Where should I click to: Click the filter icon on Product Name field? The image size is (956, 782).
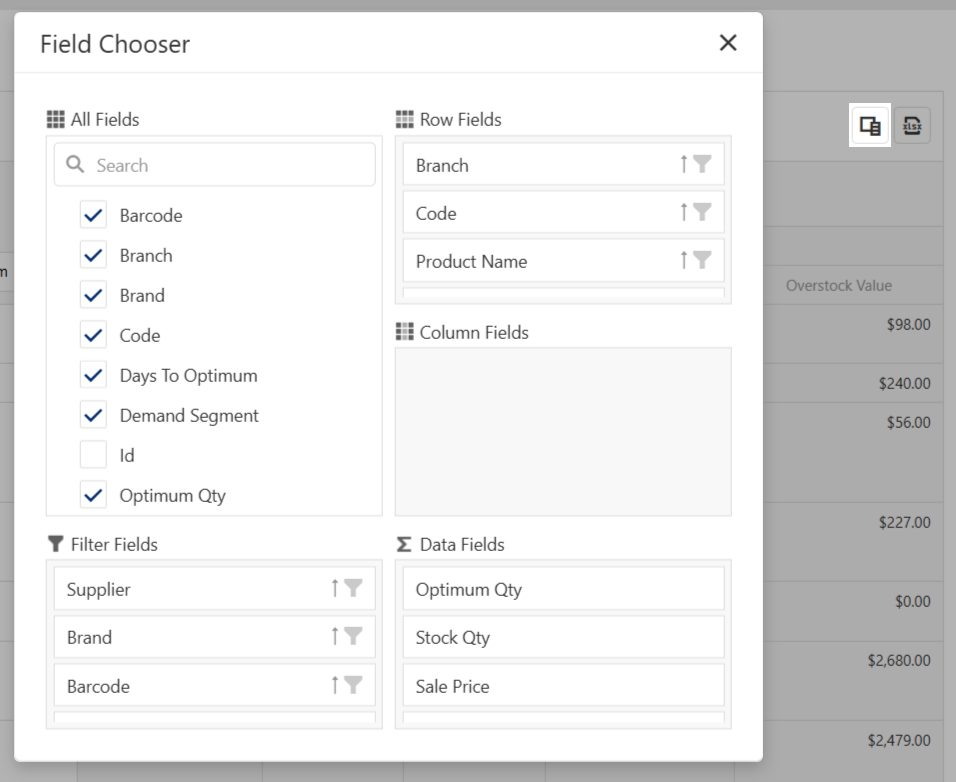coord(702,260)
